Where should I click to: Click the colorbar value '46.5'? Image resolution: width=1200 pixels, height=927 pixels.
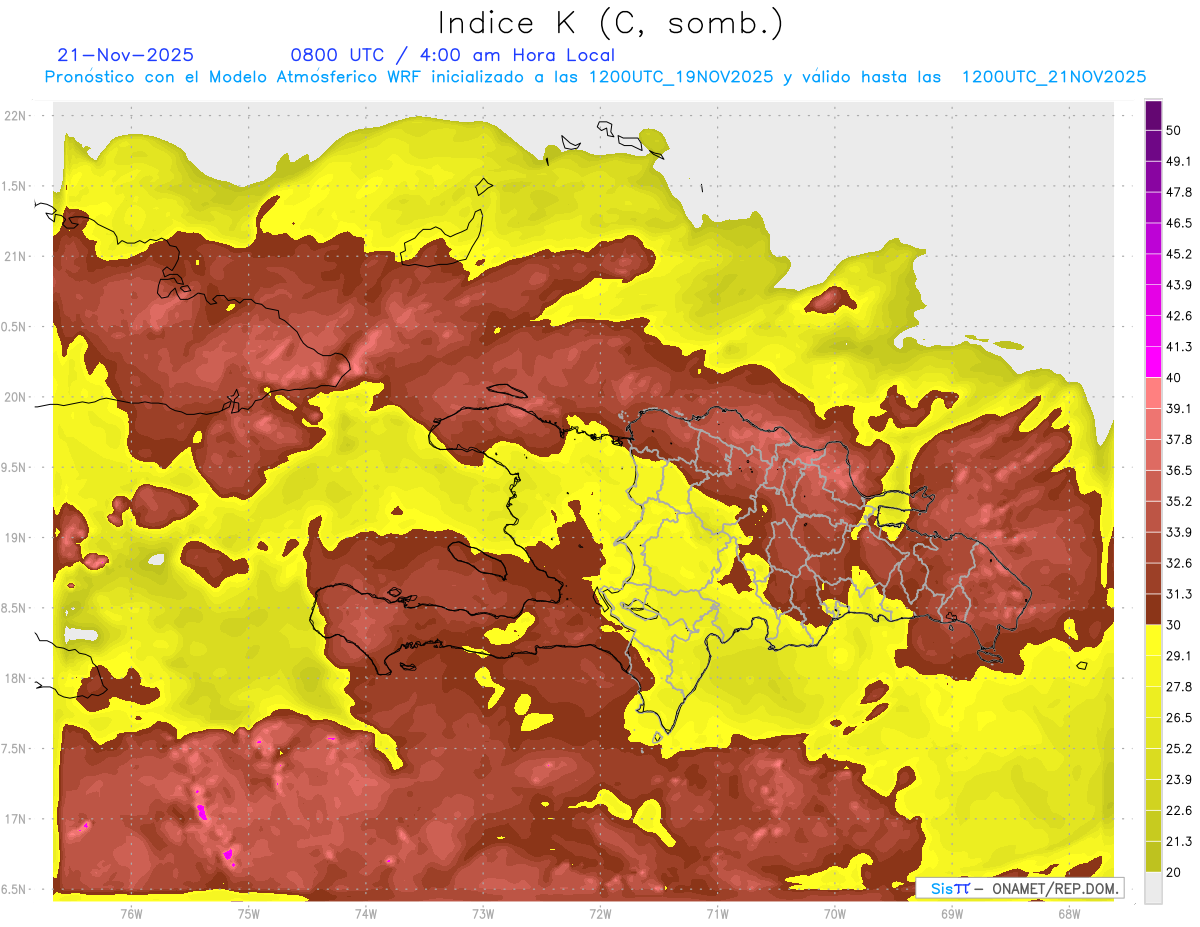tap(1179, 223)
